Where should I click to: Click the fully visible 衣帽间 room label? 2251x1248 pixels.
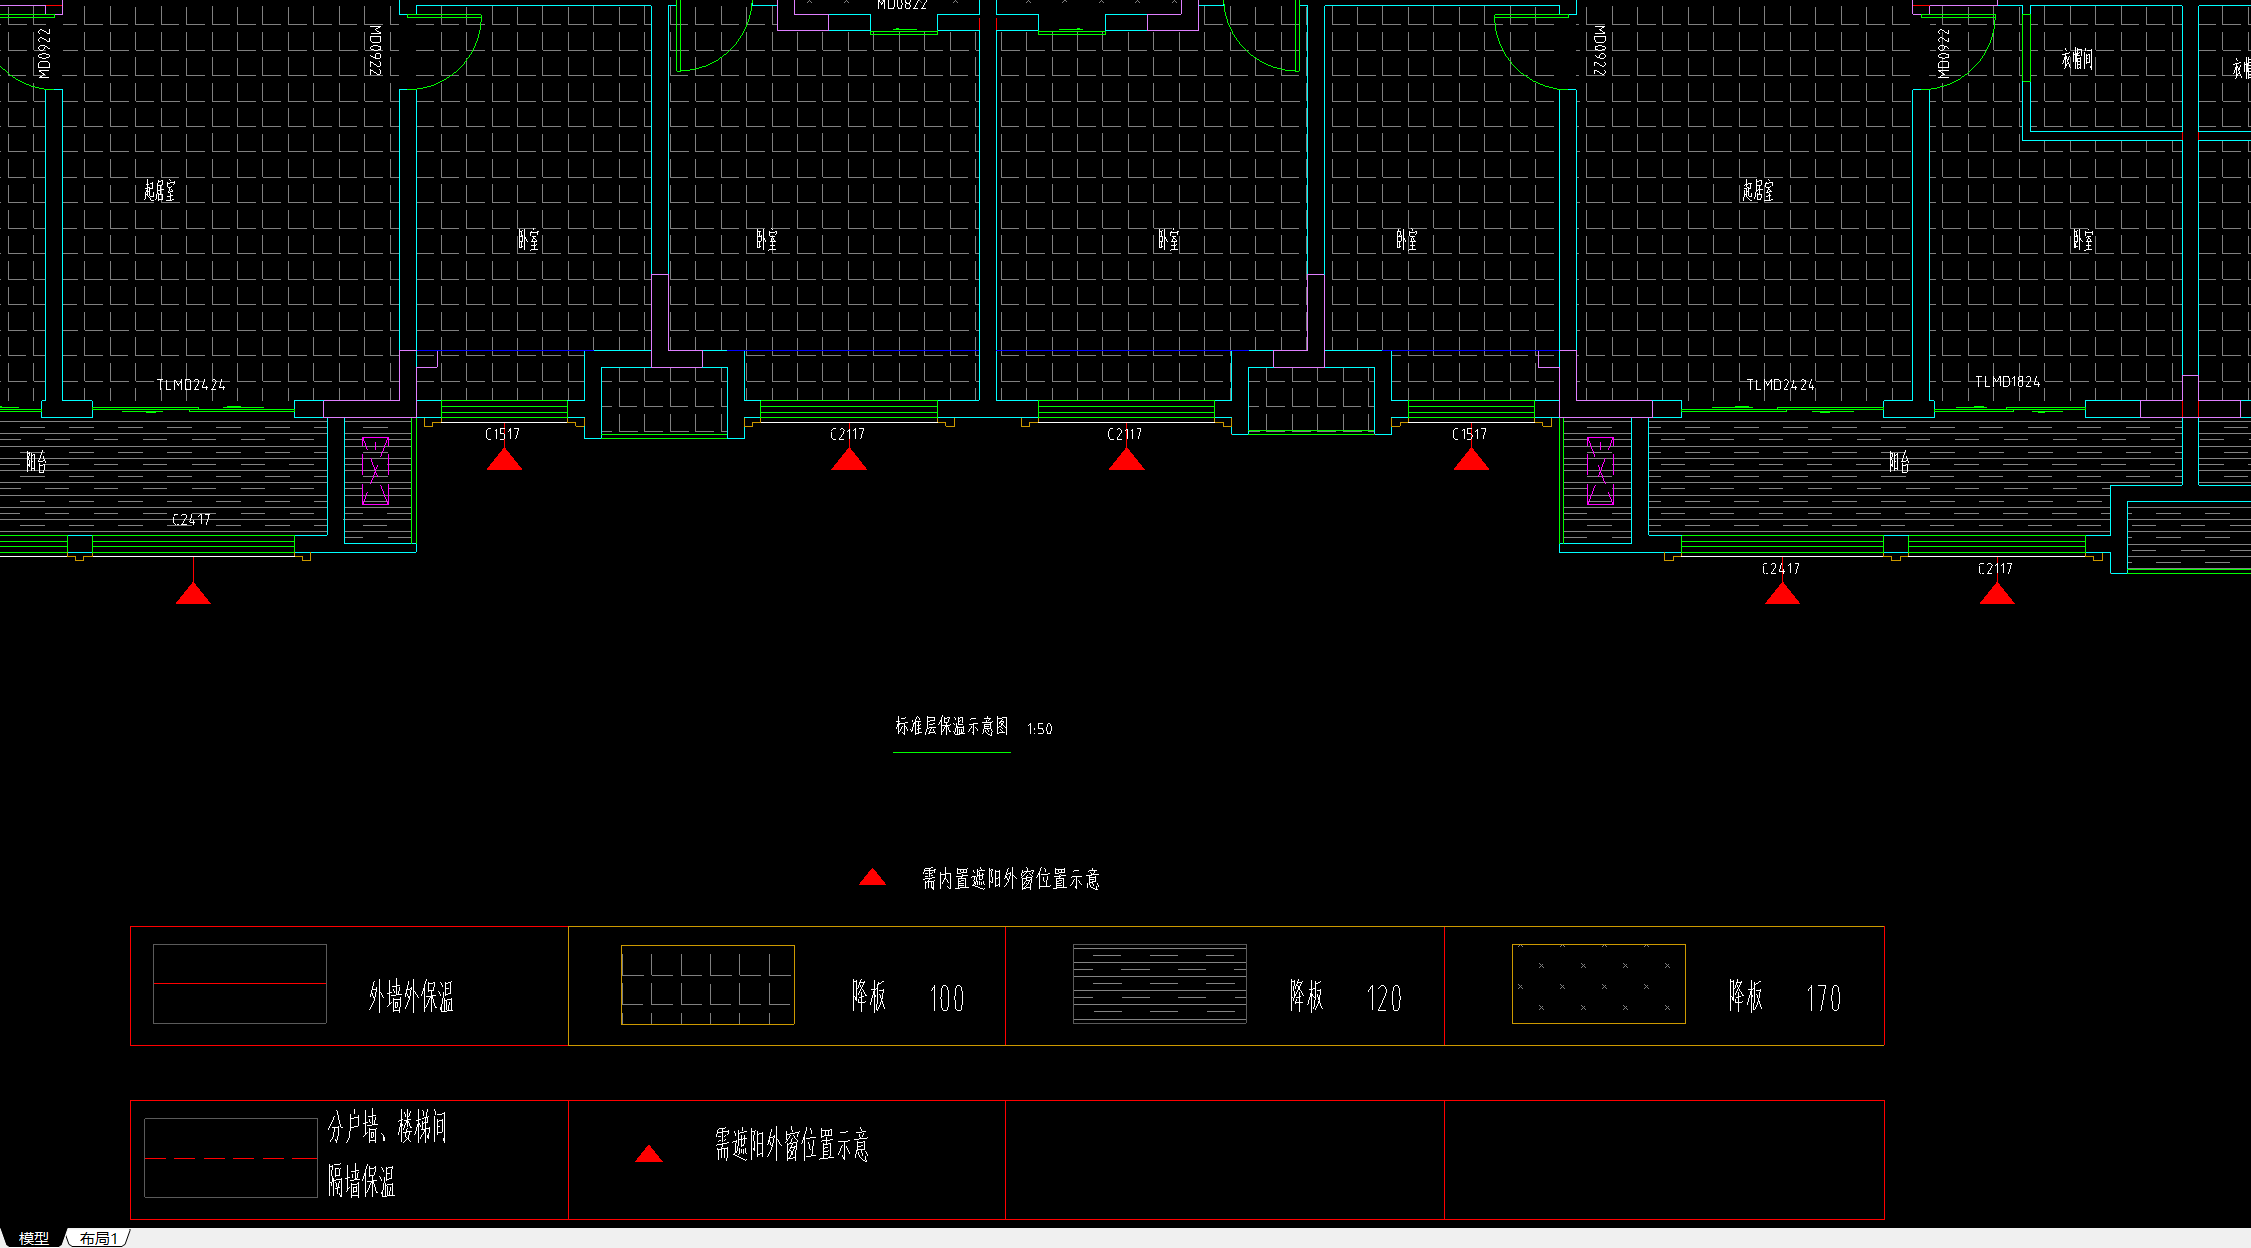pyautogui.click(x=2077, y=60)
